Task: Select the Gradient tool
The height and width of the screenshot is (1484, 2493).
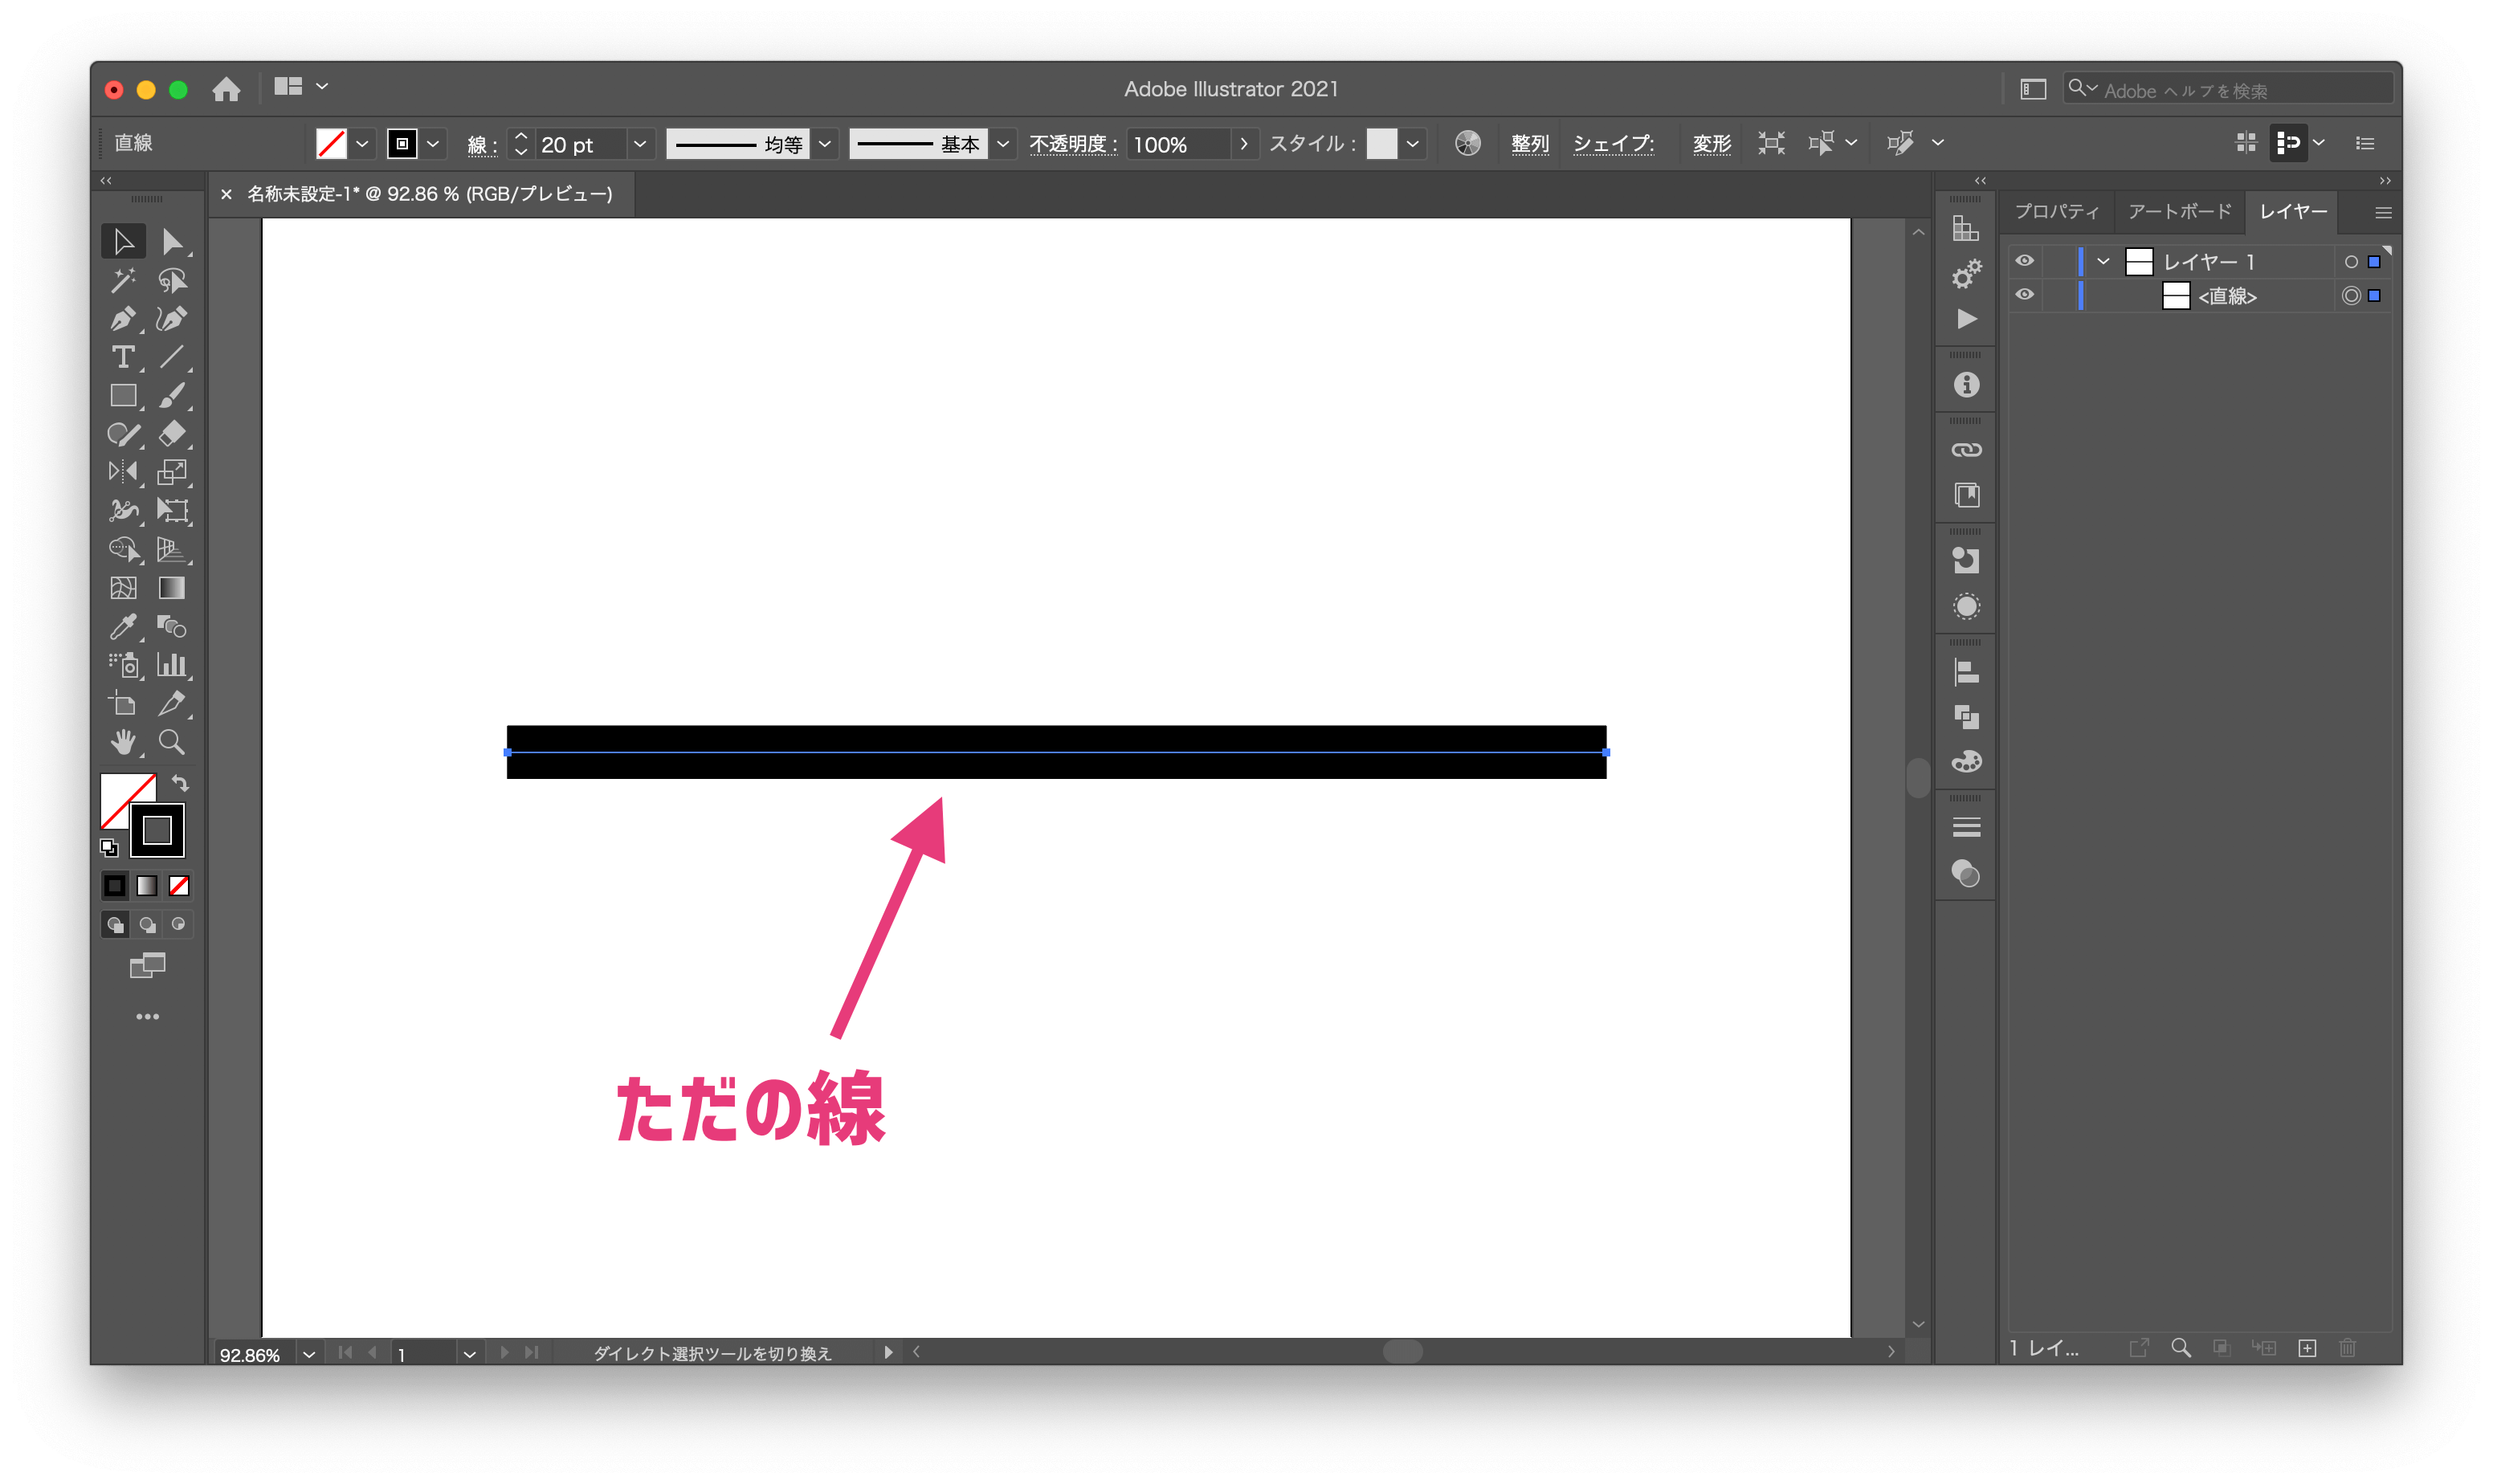Action: pyautogui.click(x=172, y=588)
